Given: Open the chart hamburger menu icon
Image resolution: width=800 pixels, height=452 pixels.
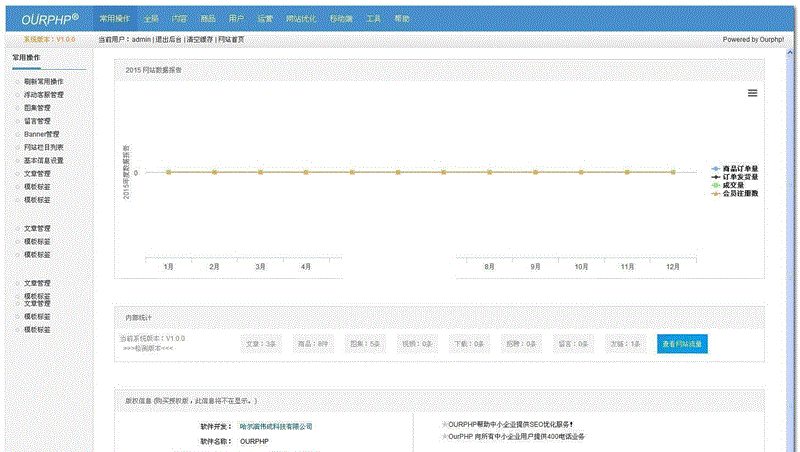Looking at the screenshot, I should tap(752, 93).
